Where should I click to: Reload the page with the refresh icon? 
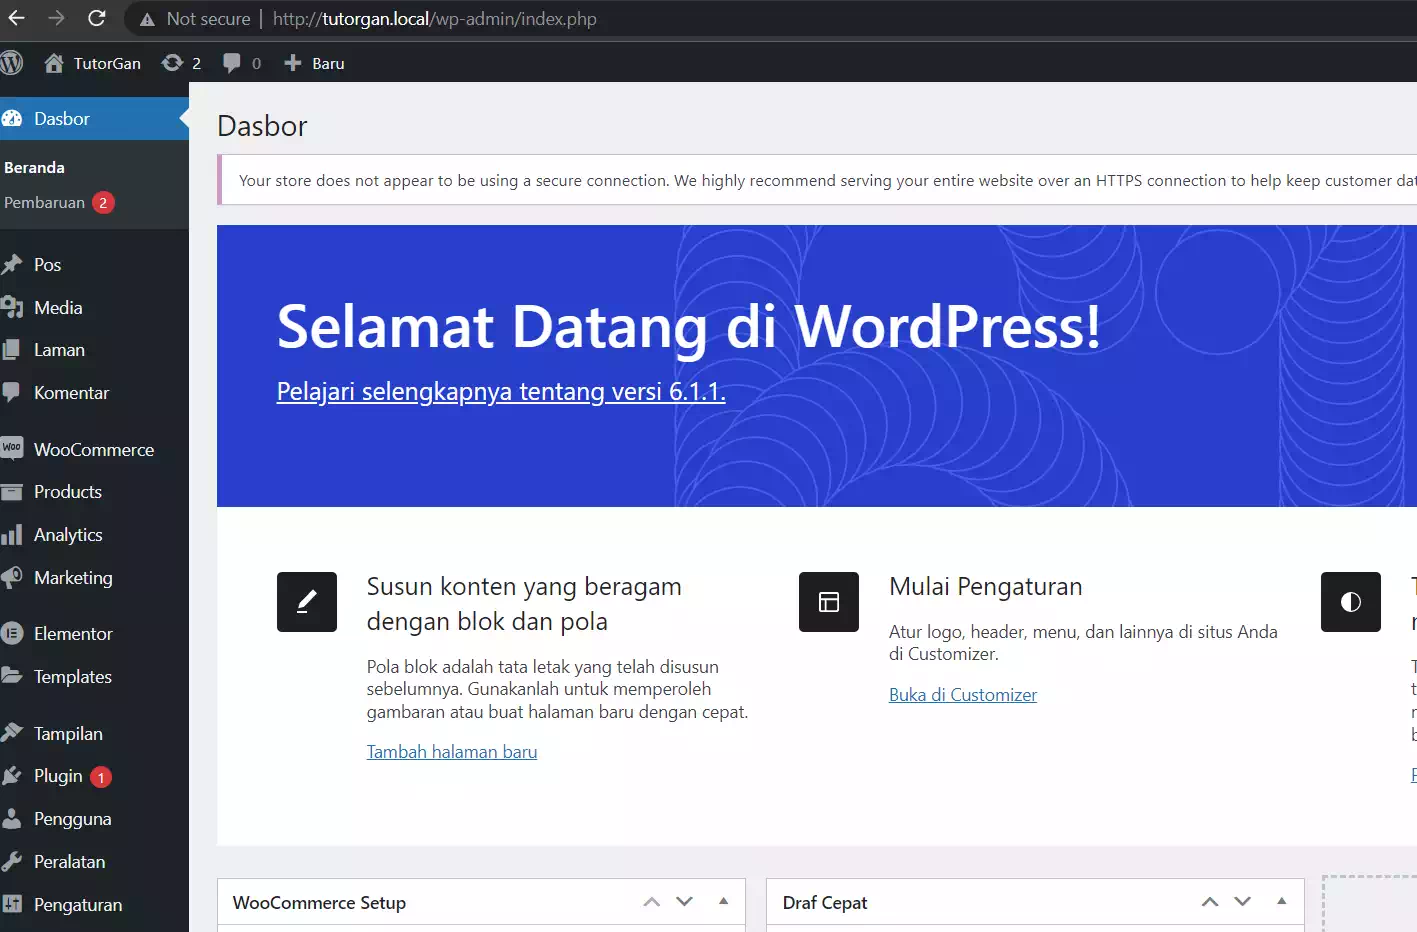click(x=97, y=18)
